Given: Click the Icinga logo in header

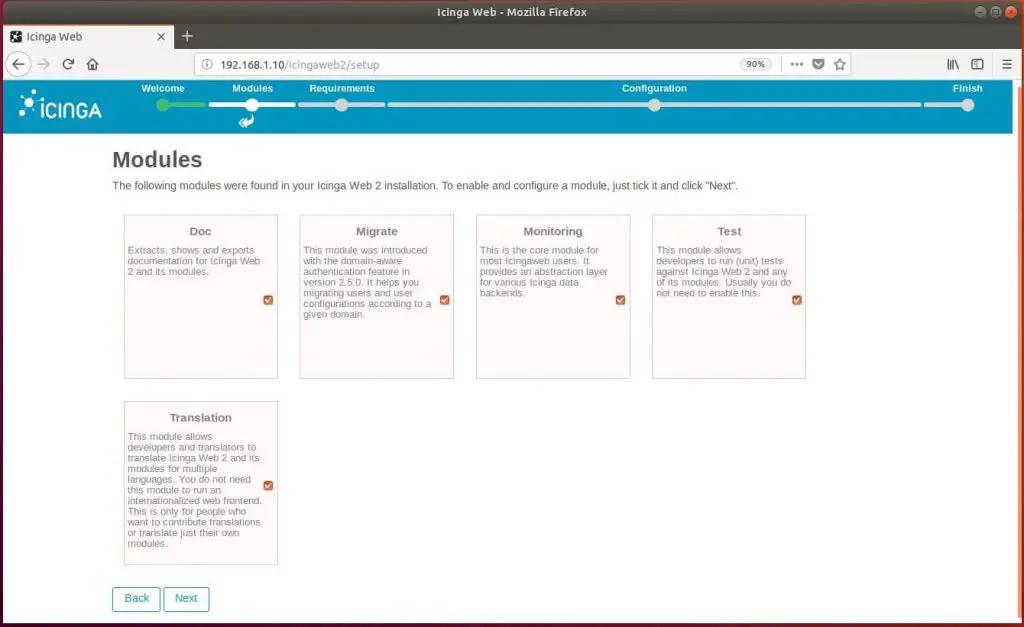Looking at the screenshot, I should coord(60,106).
